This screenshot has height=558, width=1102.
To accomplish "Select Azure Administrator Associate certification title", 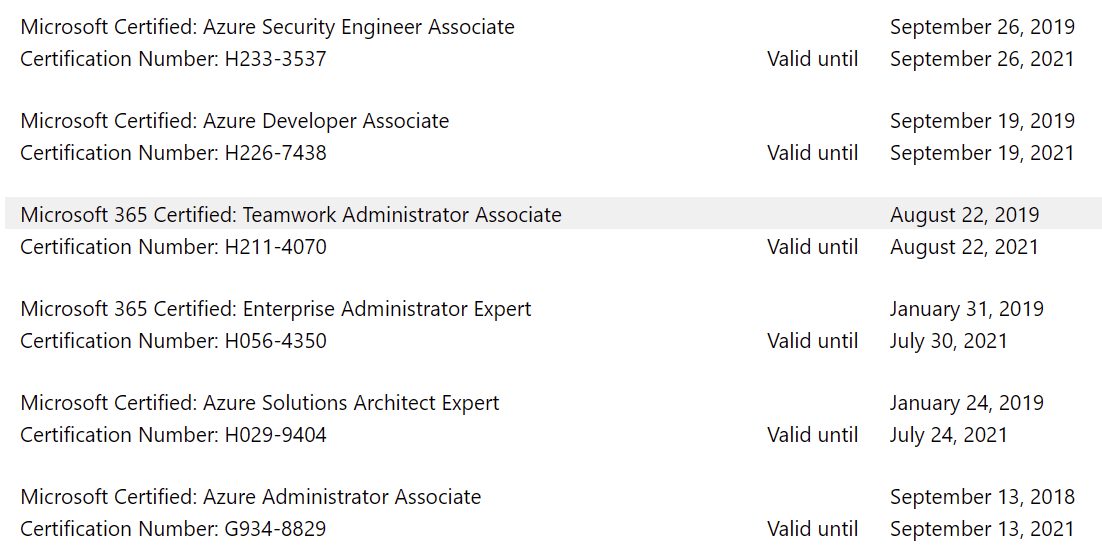I will pos(251,497).
